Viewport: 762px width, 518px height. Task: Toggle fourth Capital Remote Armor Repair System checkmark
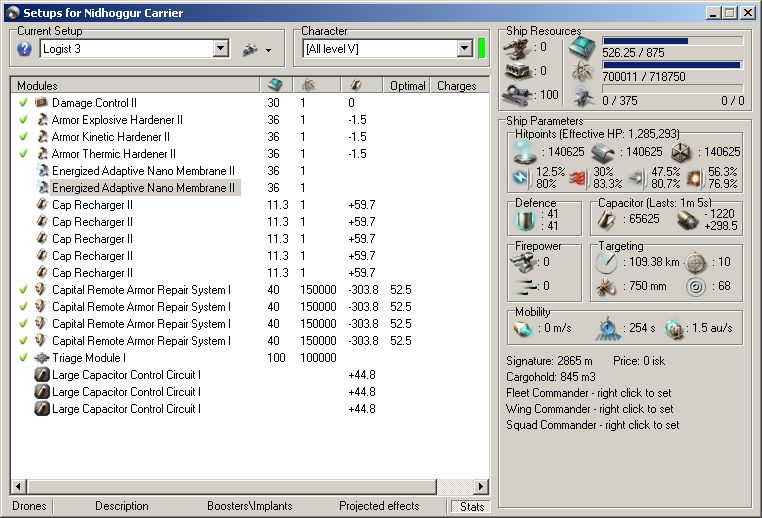(23, 341)
